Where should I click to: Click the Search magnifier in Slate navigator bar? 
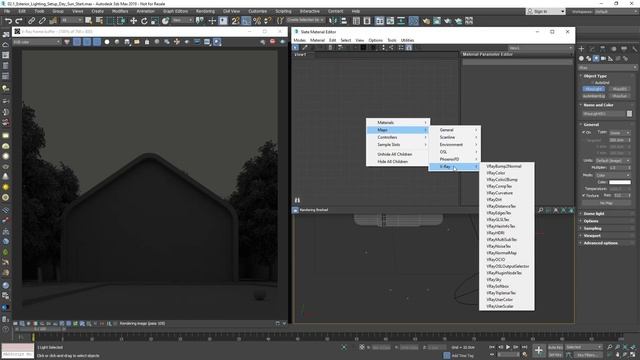(x=541, y=210)
